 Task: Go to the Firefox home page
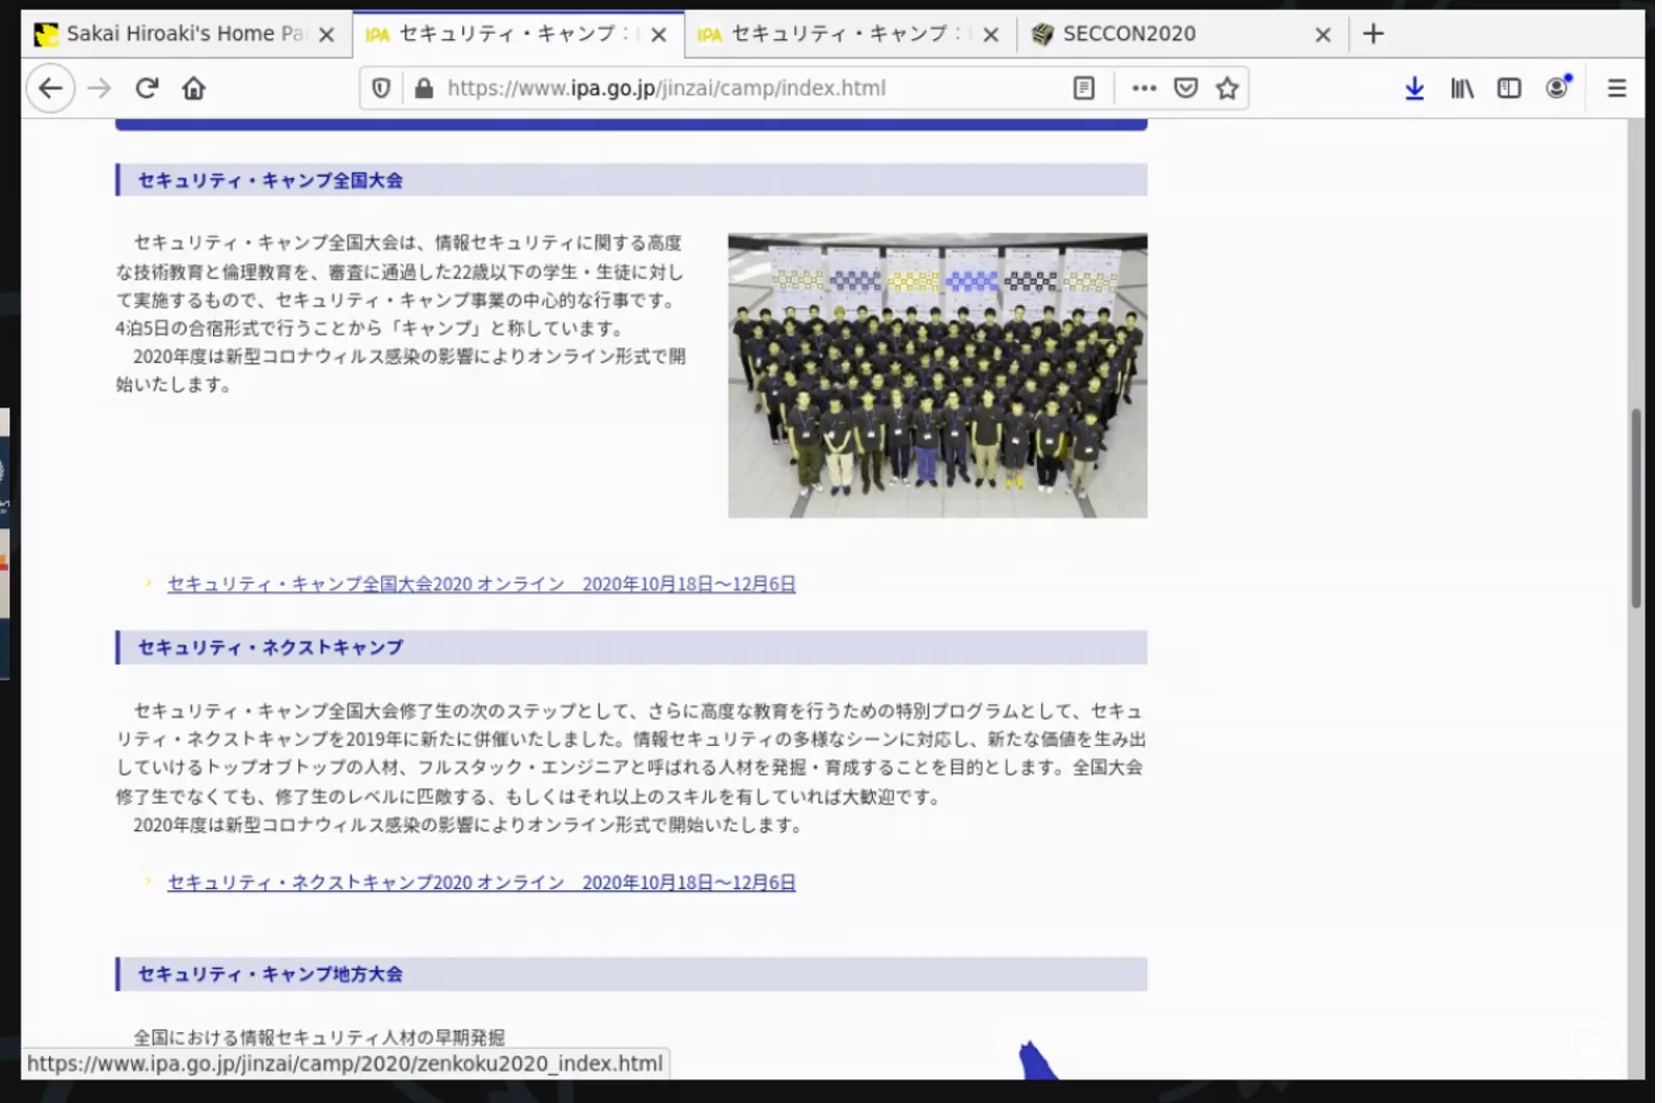[x=193, y=88]
